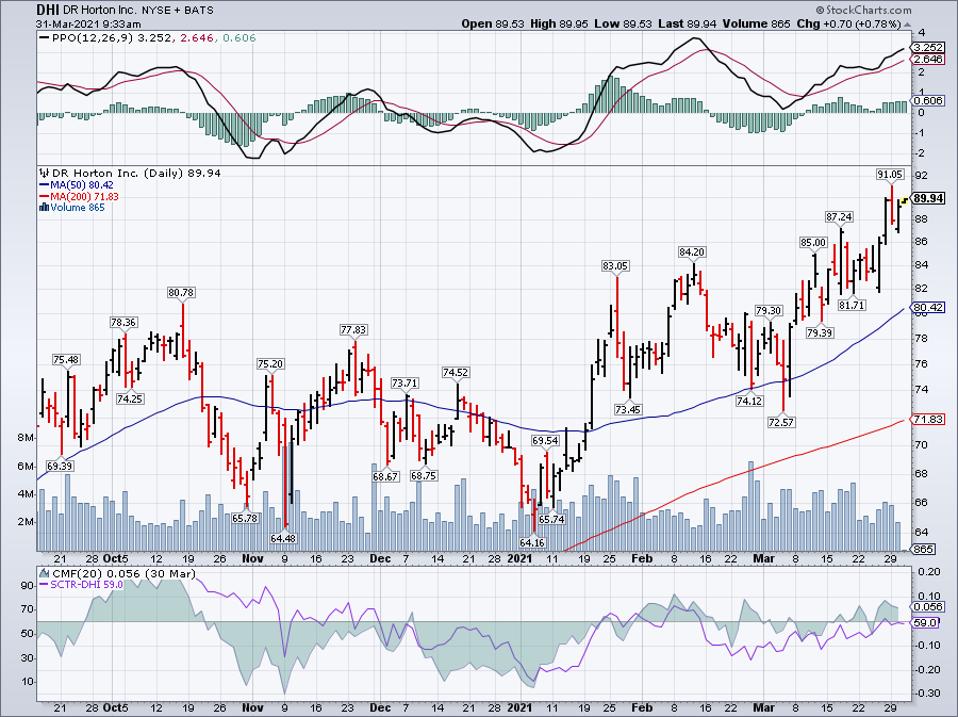Image resolution: width=958 pixels, height=717 pixels.
Task: Click the 79.39 low price label
Action: tap(820, 333)
